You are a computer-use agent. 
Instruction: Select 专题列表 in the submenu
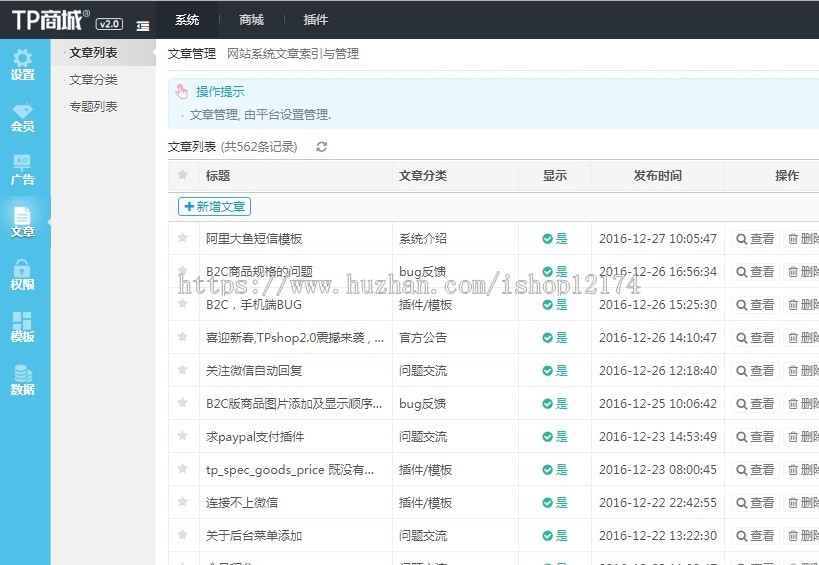tap(93, 107)
